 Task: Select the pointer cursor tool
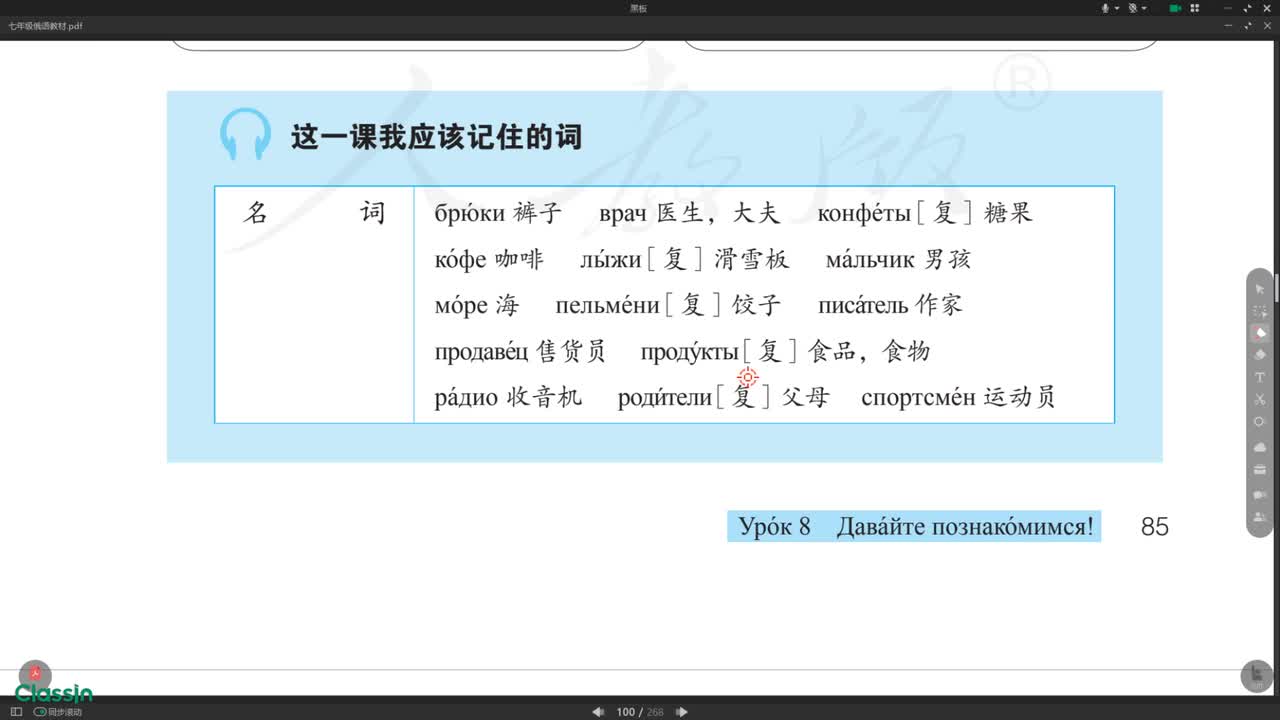1260,289
